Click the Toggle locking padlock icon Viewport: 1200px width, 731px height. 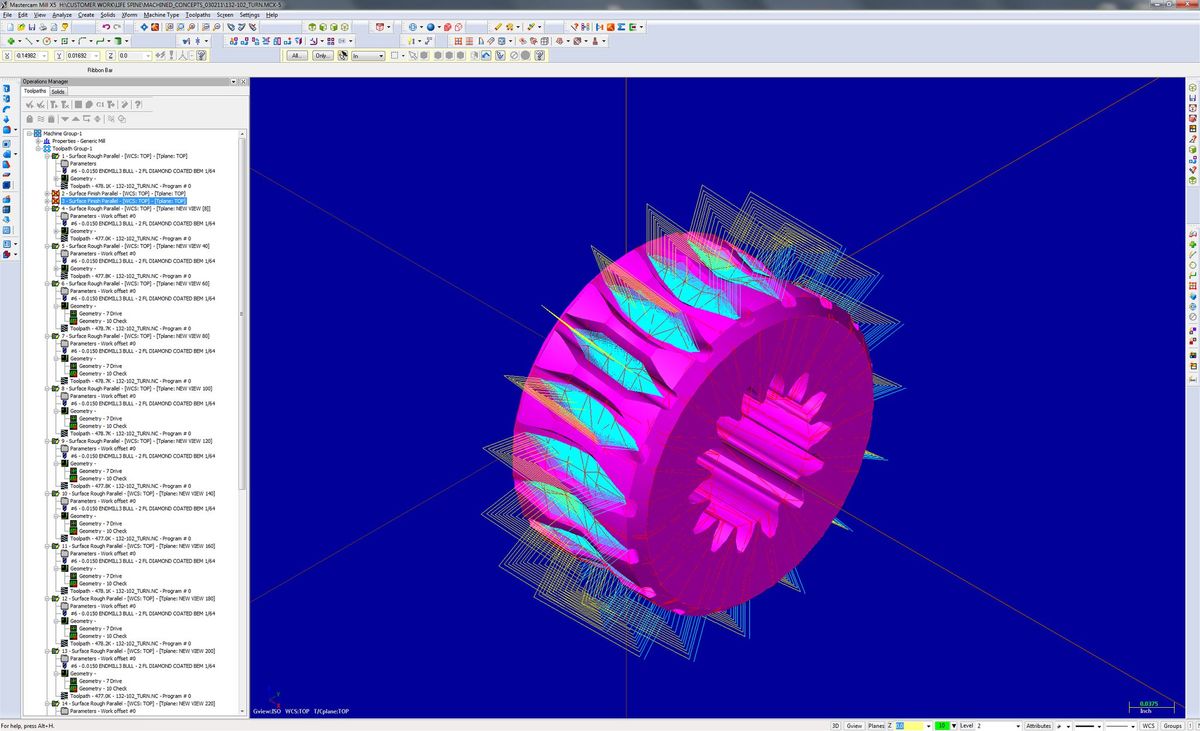(30, 119)
